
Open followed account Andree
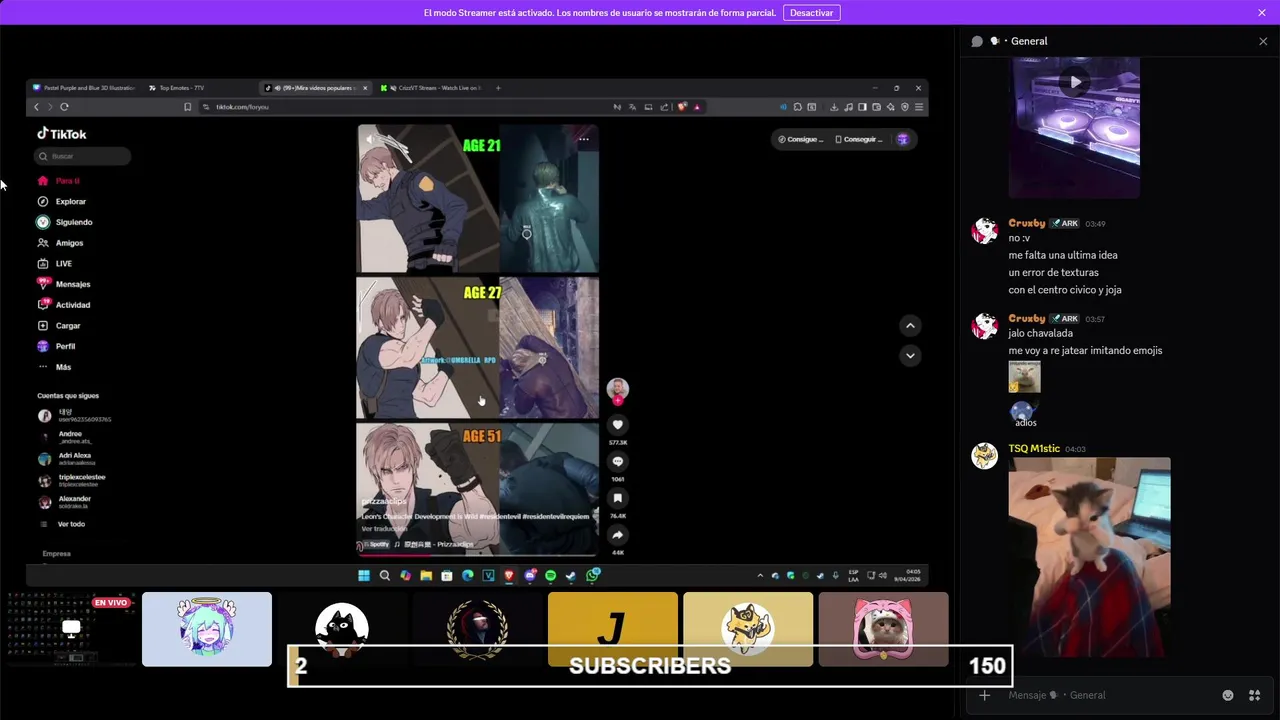65,437
